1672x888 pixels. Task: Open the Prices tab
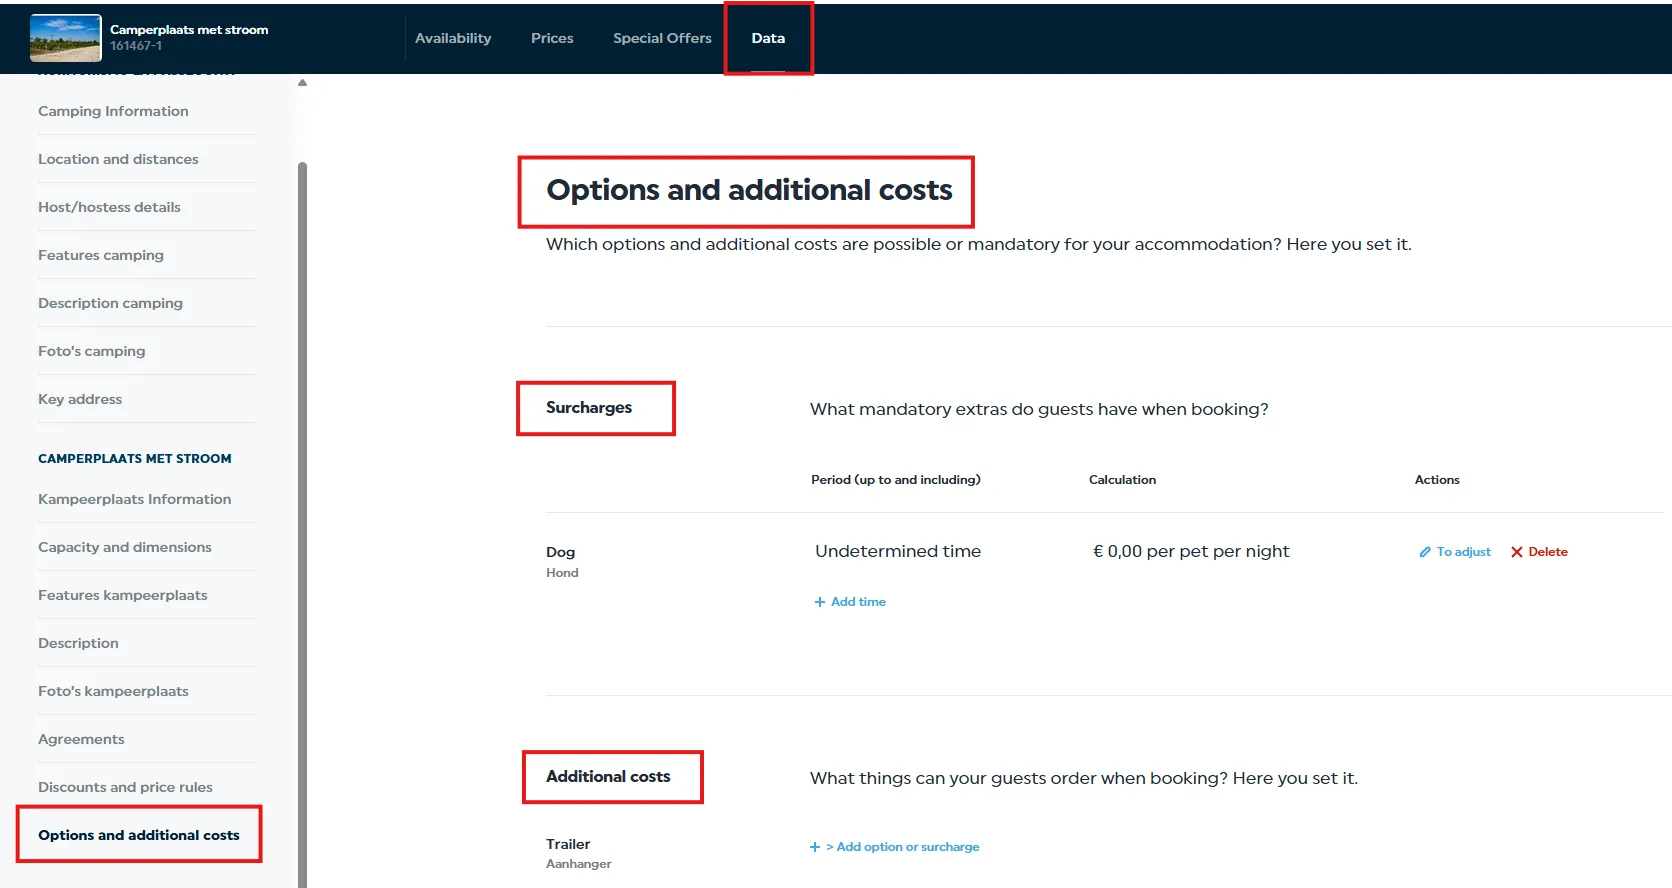coord(552,38)
